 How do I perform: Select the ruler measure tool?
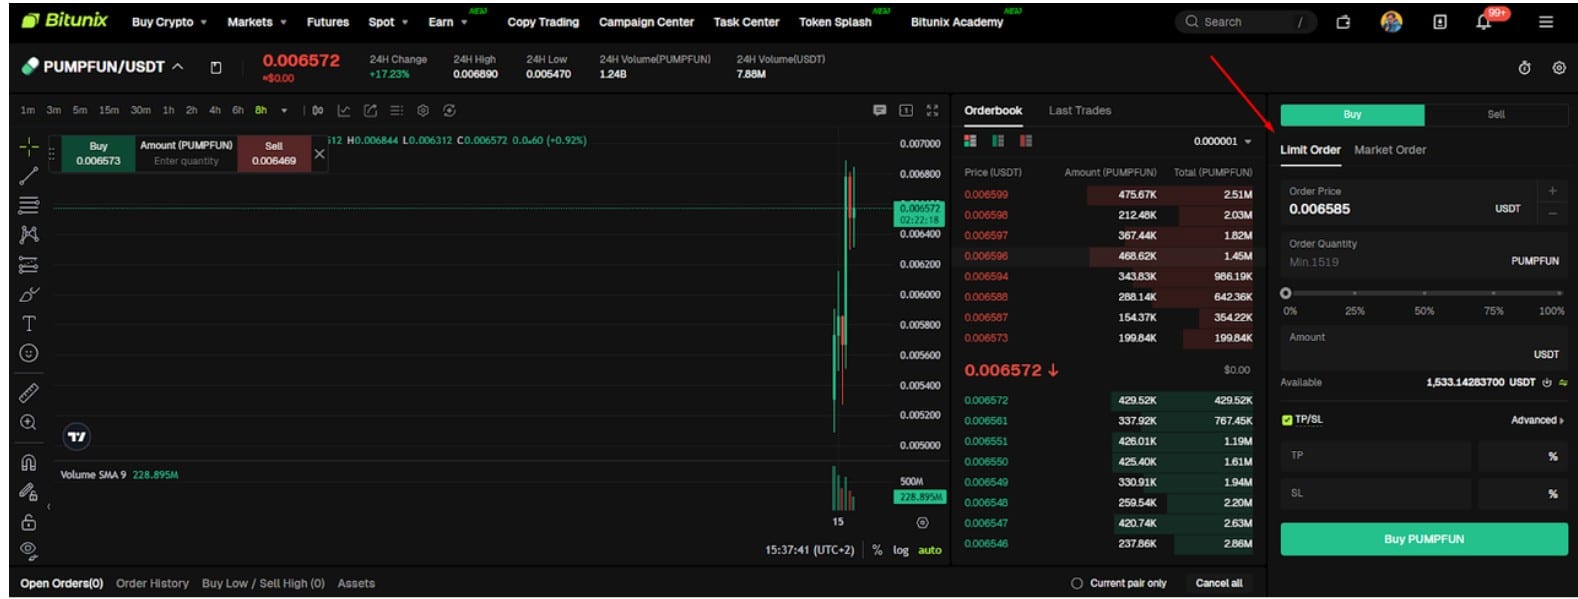point(29,393)
